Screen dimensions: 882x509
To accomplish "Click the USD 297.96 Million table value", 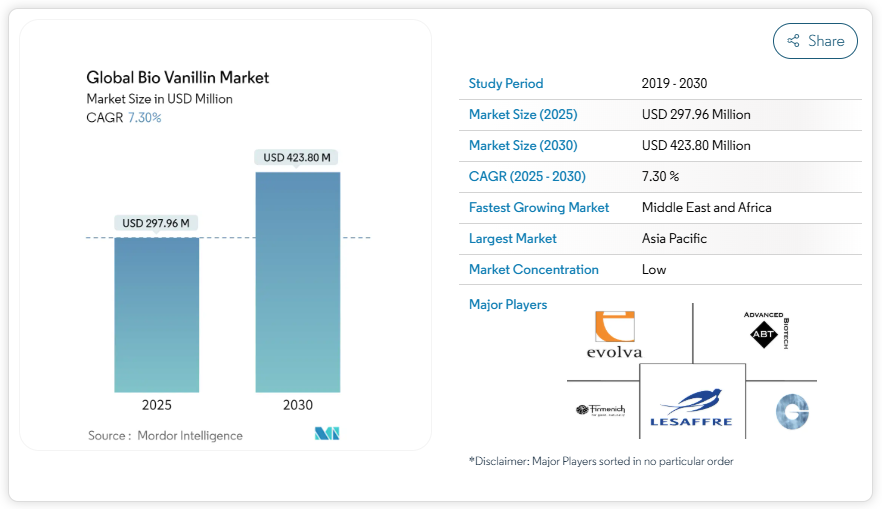I will (696, 114).
